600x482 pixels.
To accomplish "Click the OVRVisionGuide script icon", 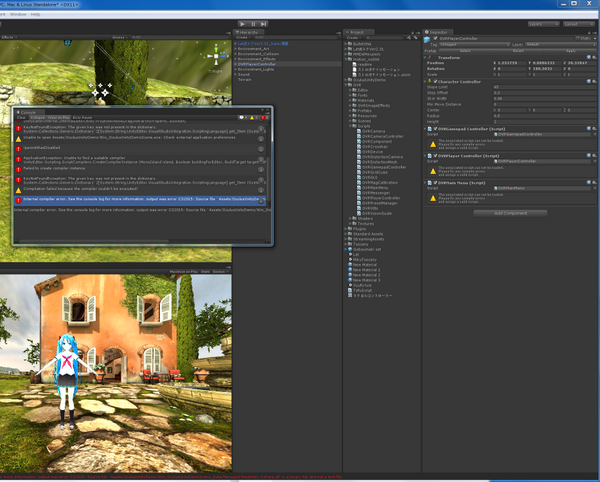I will coord(359,213).
